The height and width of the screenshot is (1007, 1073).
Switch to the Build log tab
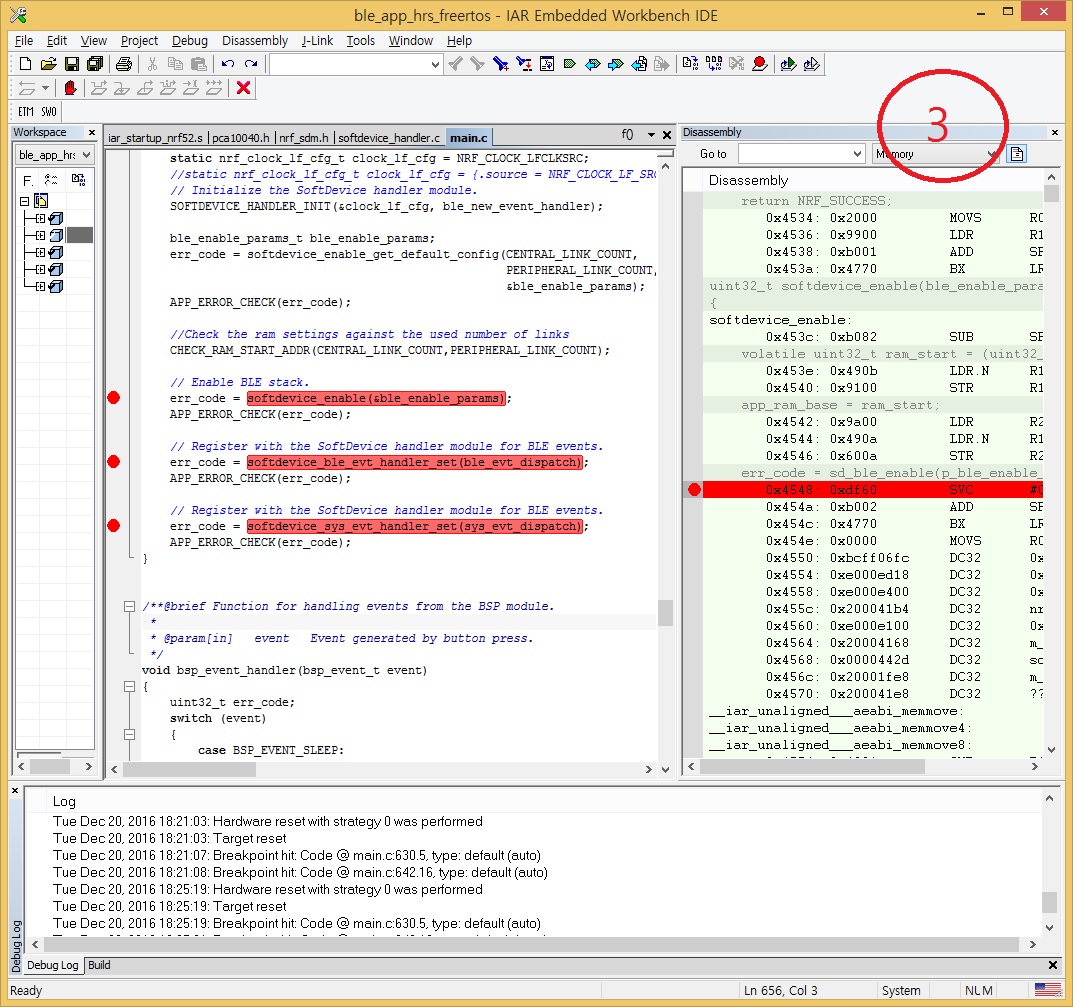point(99,965)
